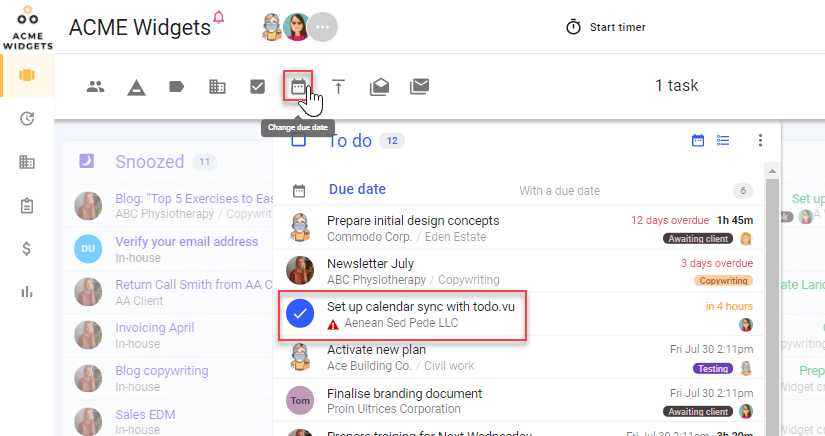Click the Ace Building Co. client name
This screenshot has width=825, height=436.
[369, 366]
